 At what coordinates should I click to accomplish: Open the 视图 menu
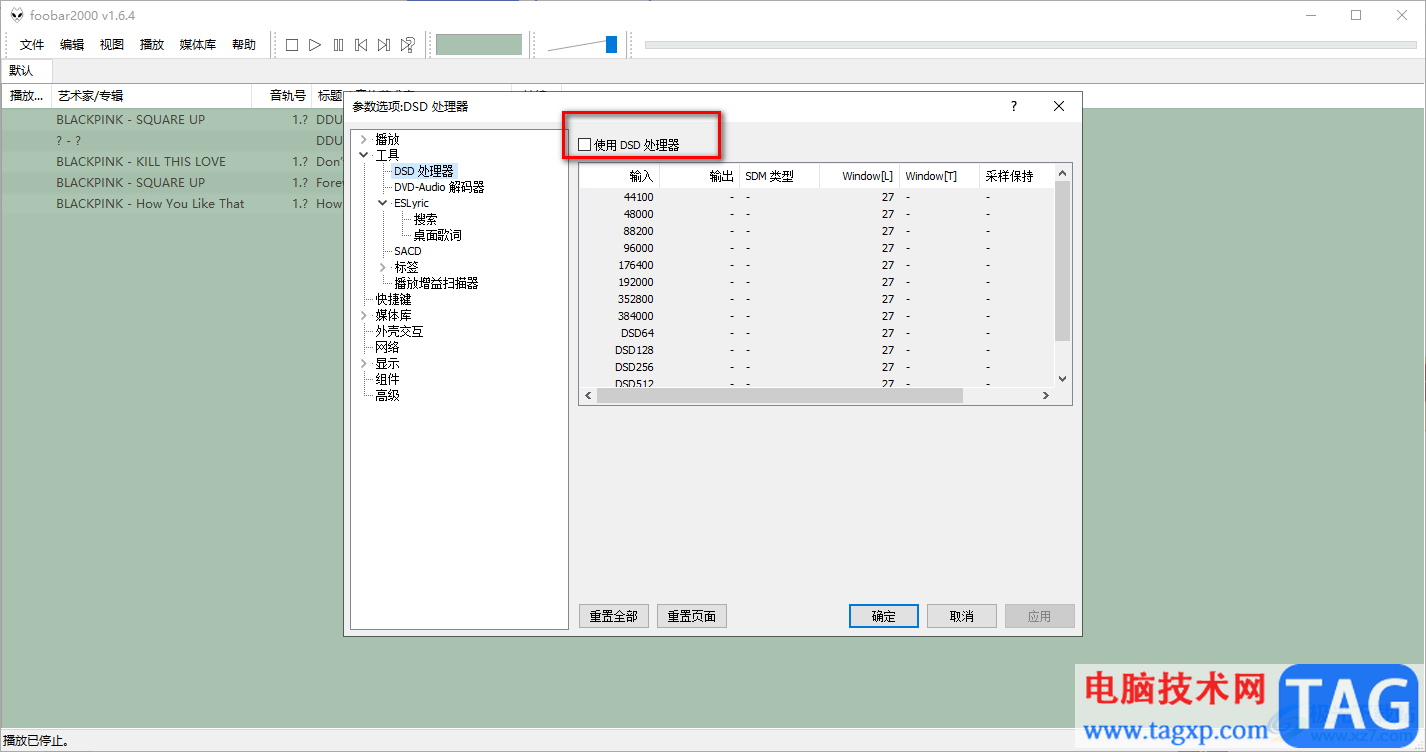[x=112, y=45]
